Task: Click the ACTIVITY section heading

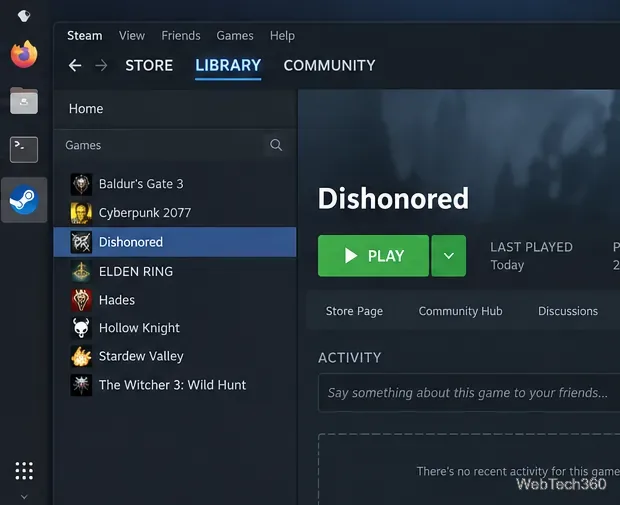Action: (350, 357)
